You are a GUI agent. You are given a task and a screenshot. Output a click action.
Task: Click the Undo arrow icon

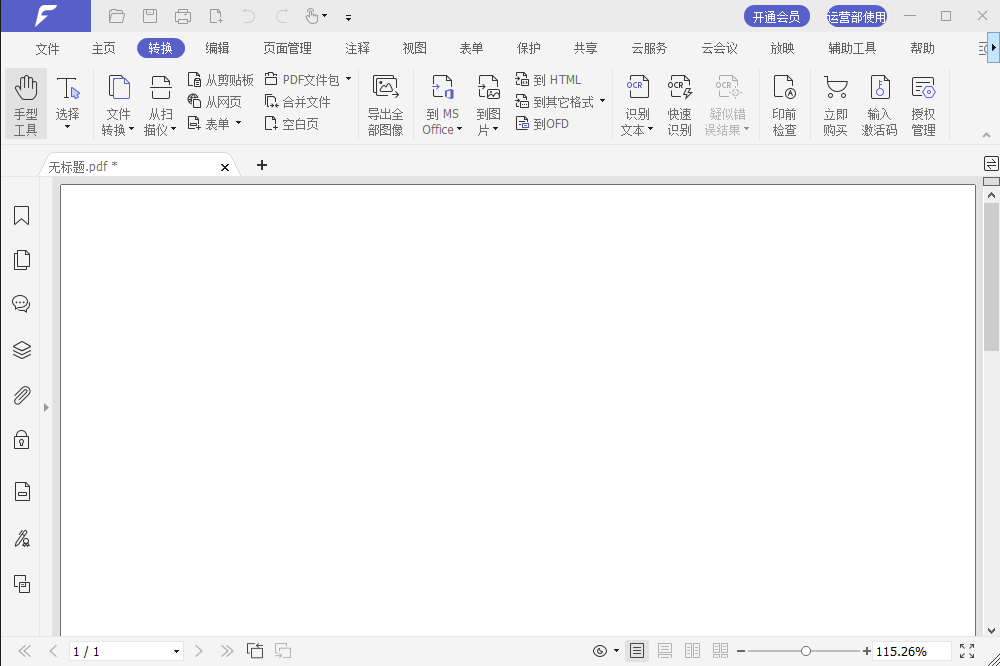click(249, 16)
